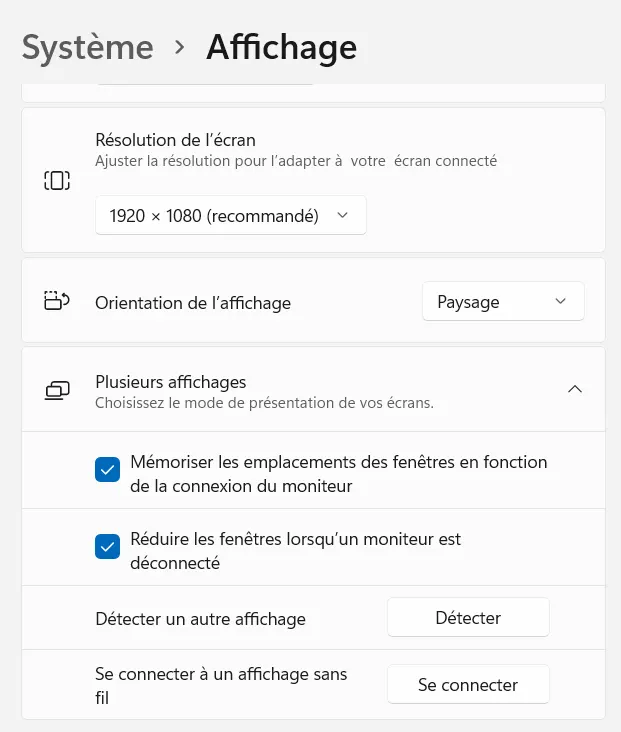The width and height of the screenshot is (621, 732).
Task: Uncheck Réduire les fenêtres checkbox
Action: coord(108,547)
